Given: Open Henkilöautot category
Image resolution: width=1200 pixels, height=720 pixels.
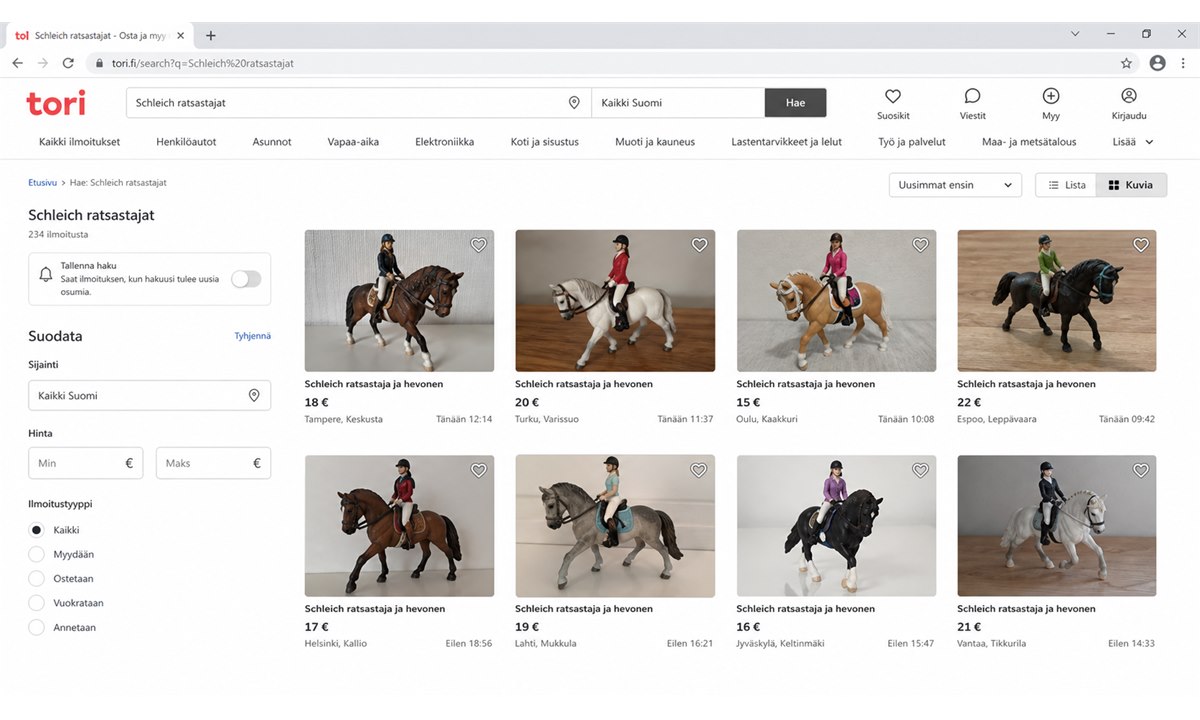Looking at the screenshot, I should 186,142.
